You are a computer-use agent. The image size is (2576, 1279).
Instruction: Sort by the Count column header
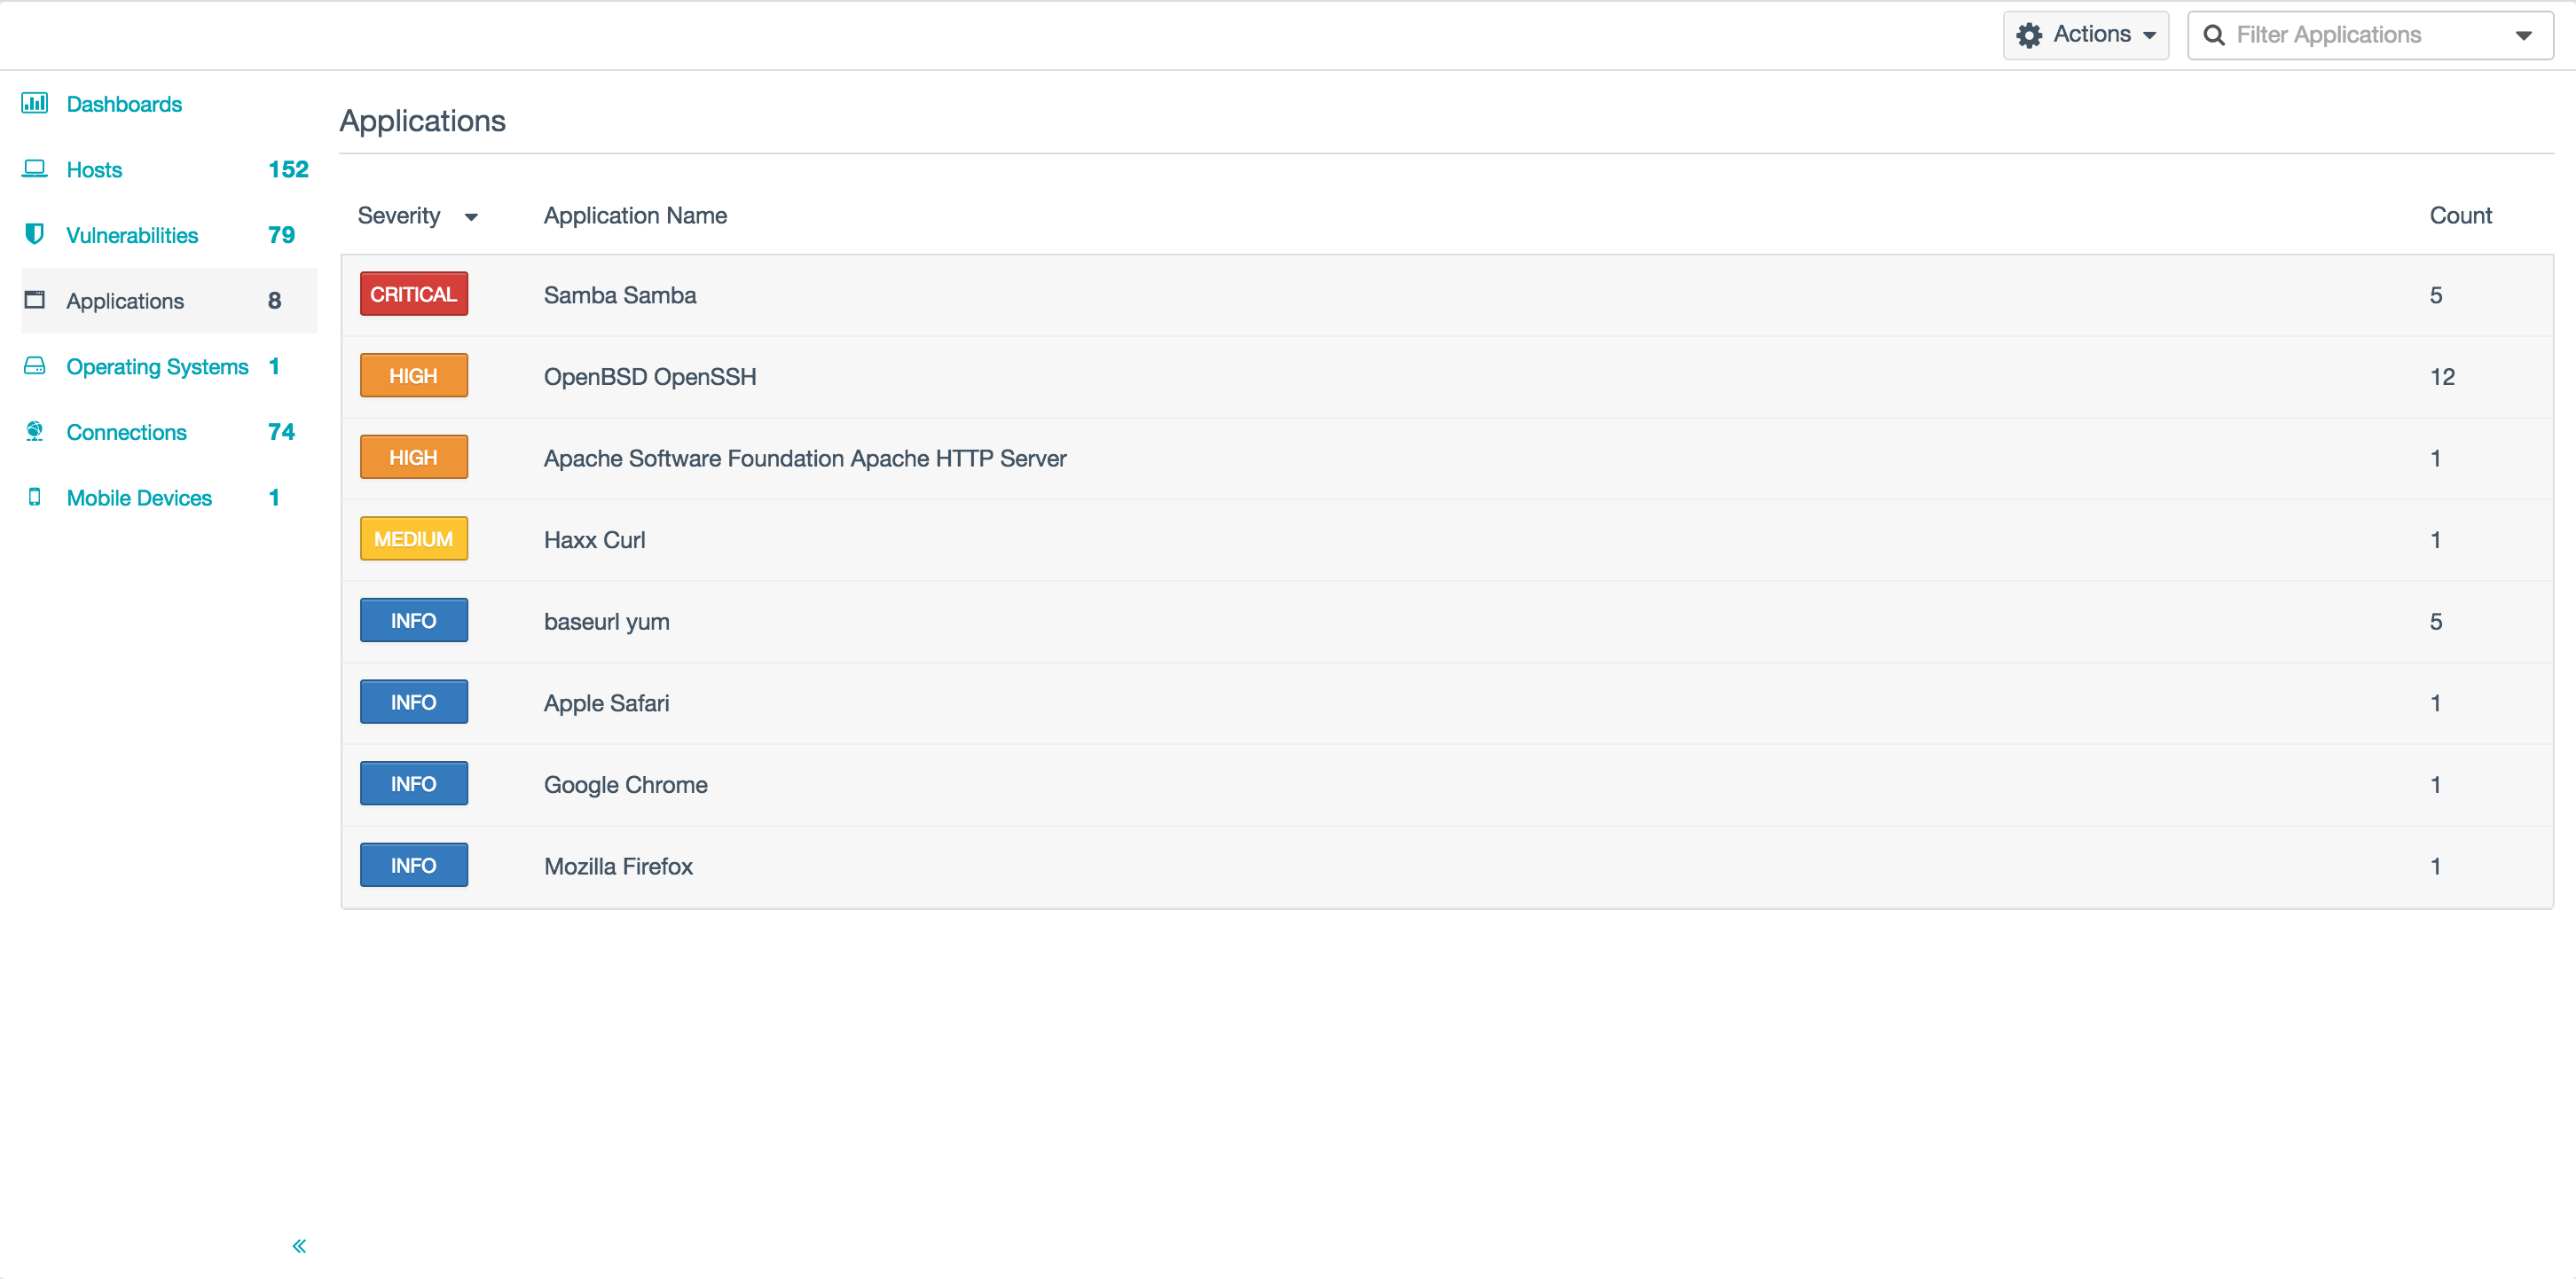click(x=2460, y=216)
